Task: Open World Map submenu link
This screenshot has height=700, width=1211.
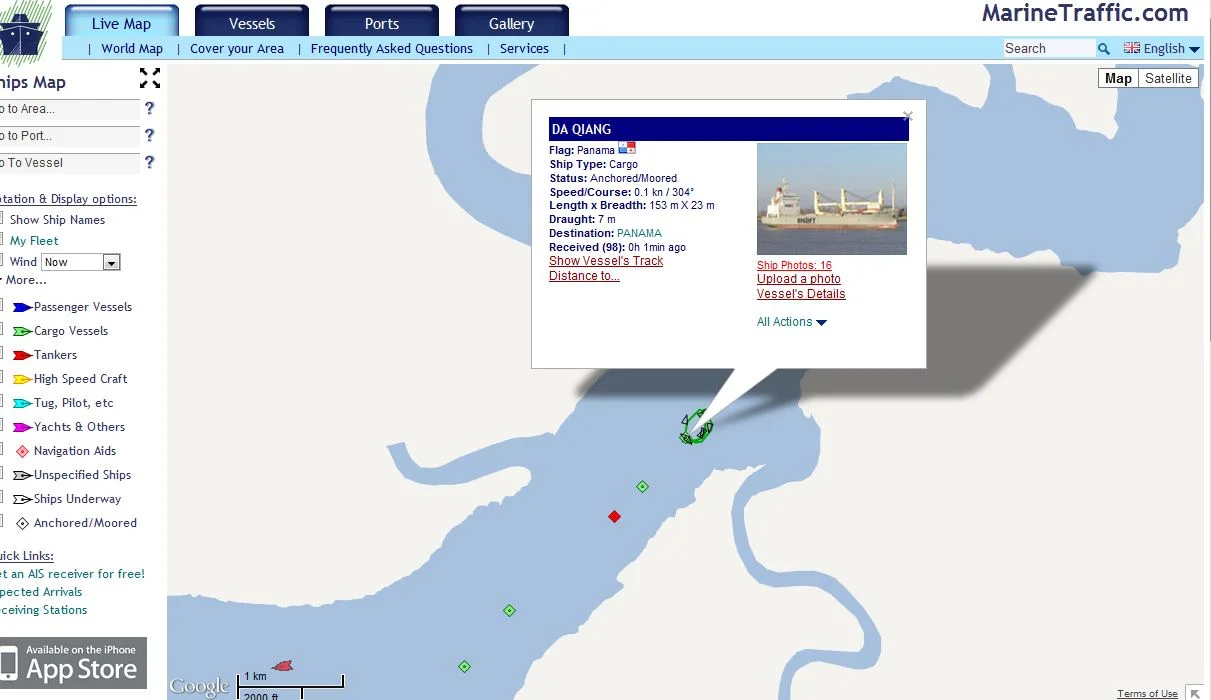Action: (132, 48)
